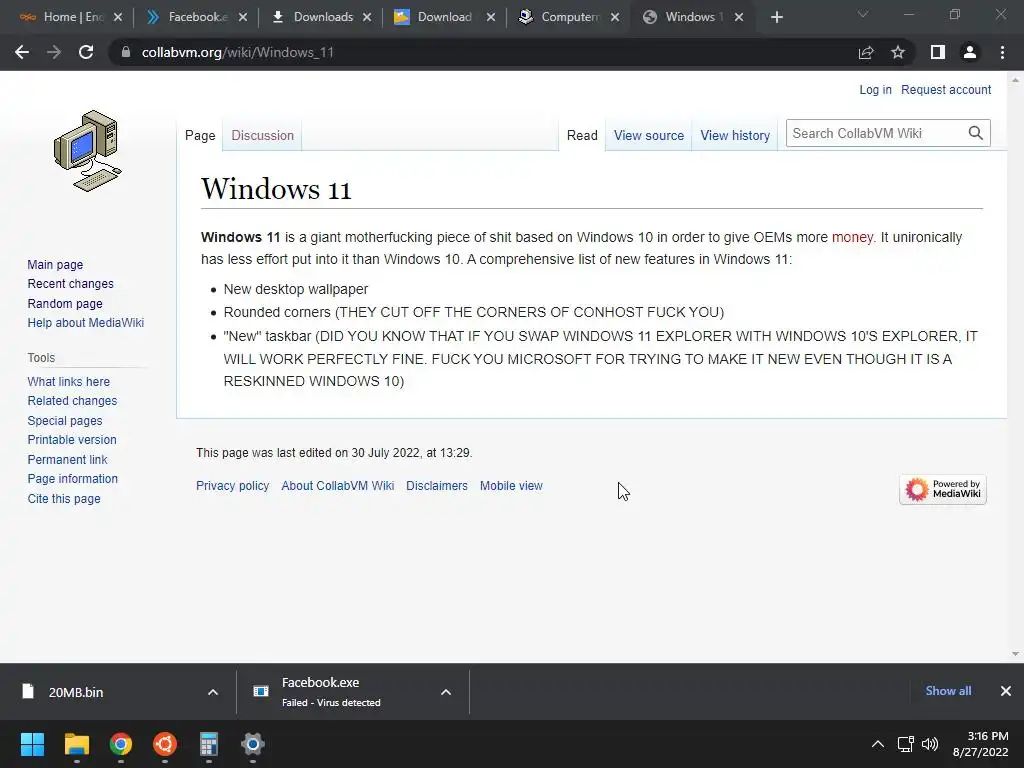Follow the red money link

pyautogui.click(x=852, y=237)
